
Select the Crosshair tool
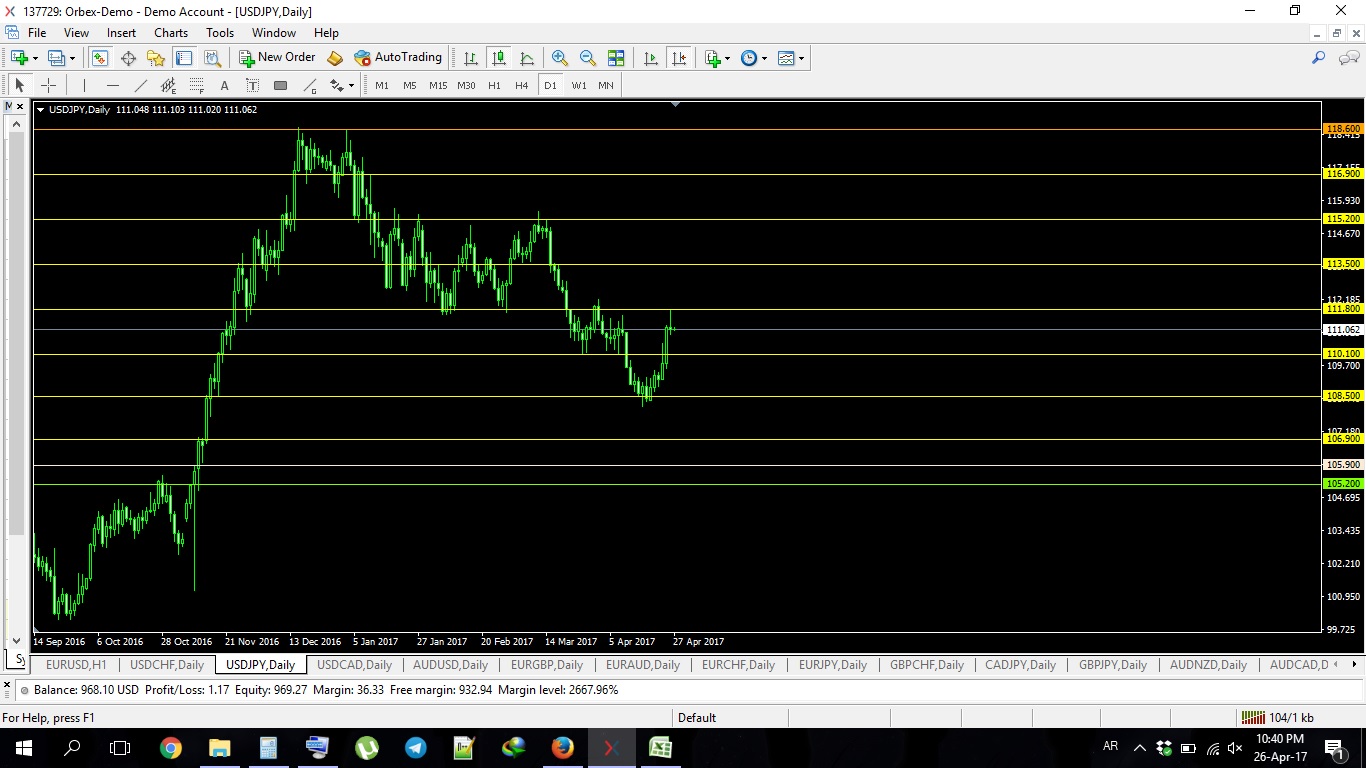click(x=48, y=86)
